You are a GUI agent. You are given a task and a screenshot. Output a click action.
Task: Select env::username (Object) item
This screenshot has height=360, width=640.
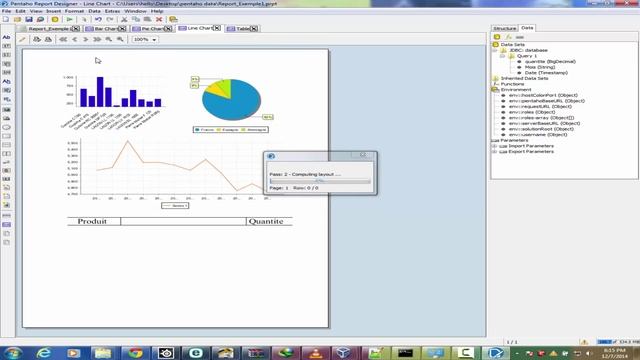click(x=538, y=134)
